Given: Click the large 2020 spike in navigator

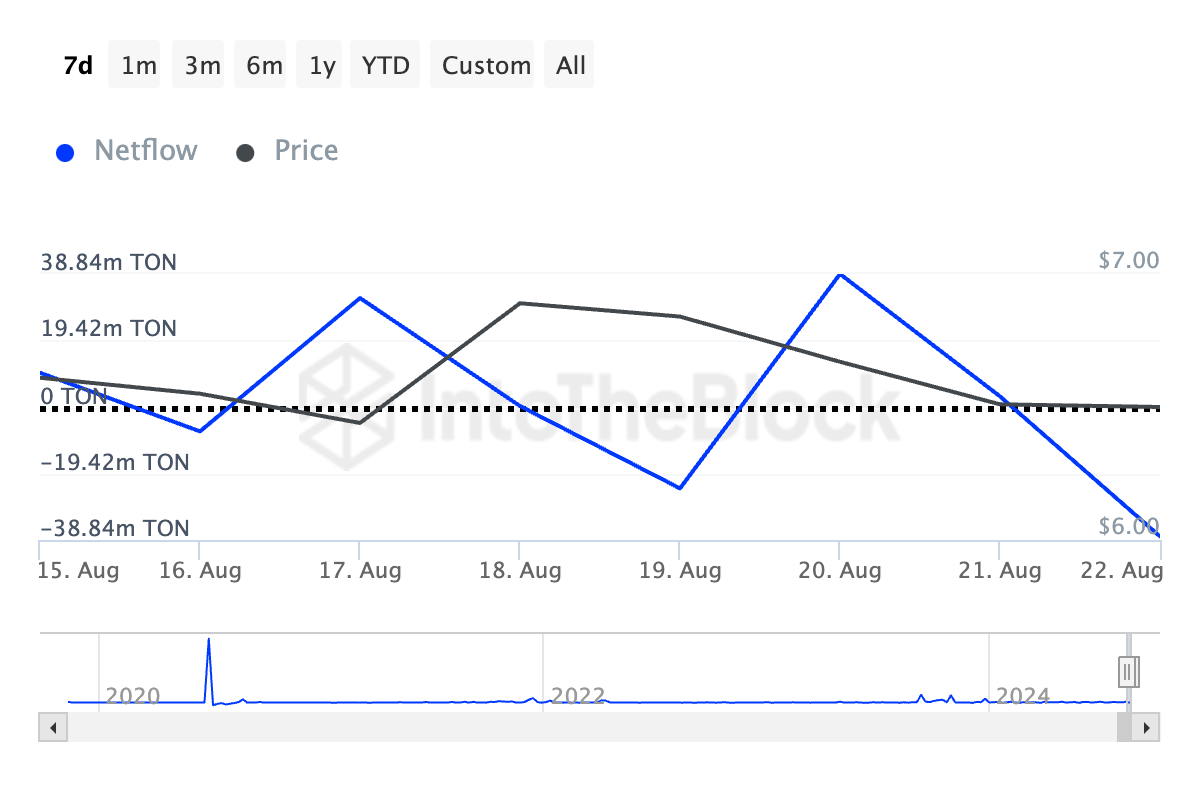Looking at the screenshot, I should 209,642.
